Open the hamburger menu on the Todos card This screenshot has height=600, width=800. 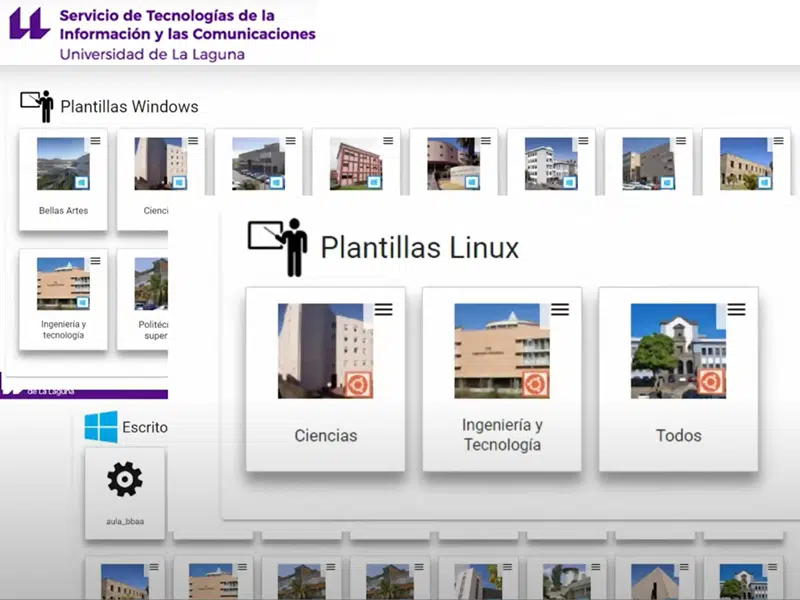click(x=736, y=310)
